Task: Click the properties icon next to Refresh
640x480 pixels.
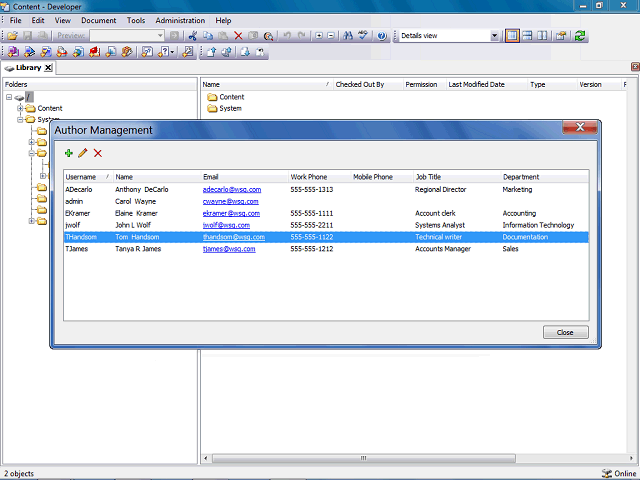Action: point(561,36)
